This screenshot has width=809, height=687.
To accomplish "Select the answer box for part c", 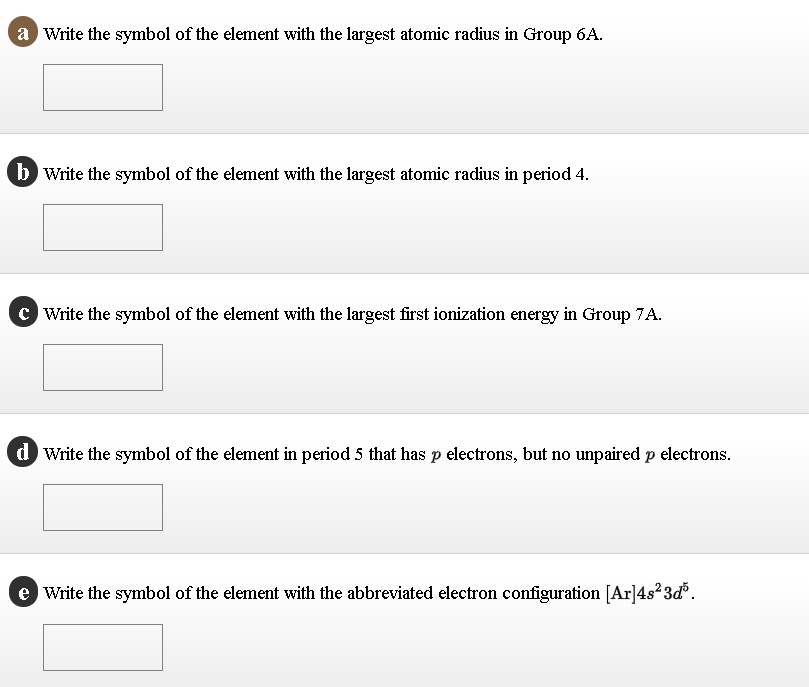I will tap(102, 367).
